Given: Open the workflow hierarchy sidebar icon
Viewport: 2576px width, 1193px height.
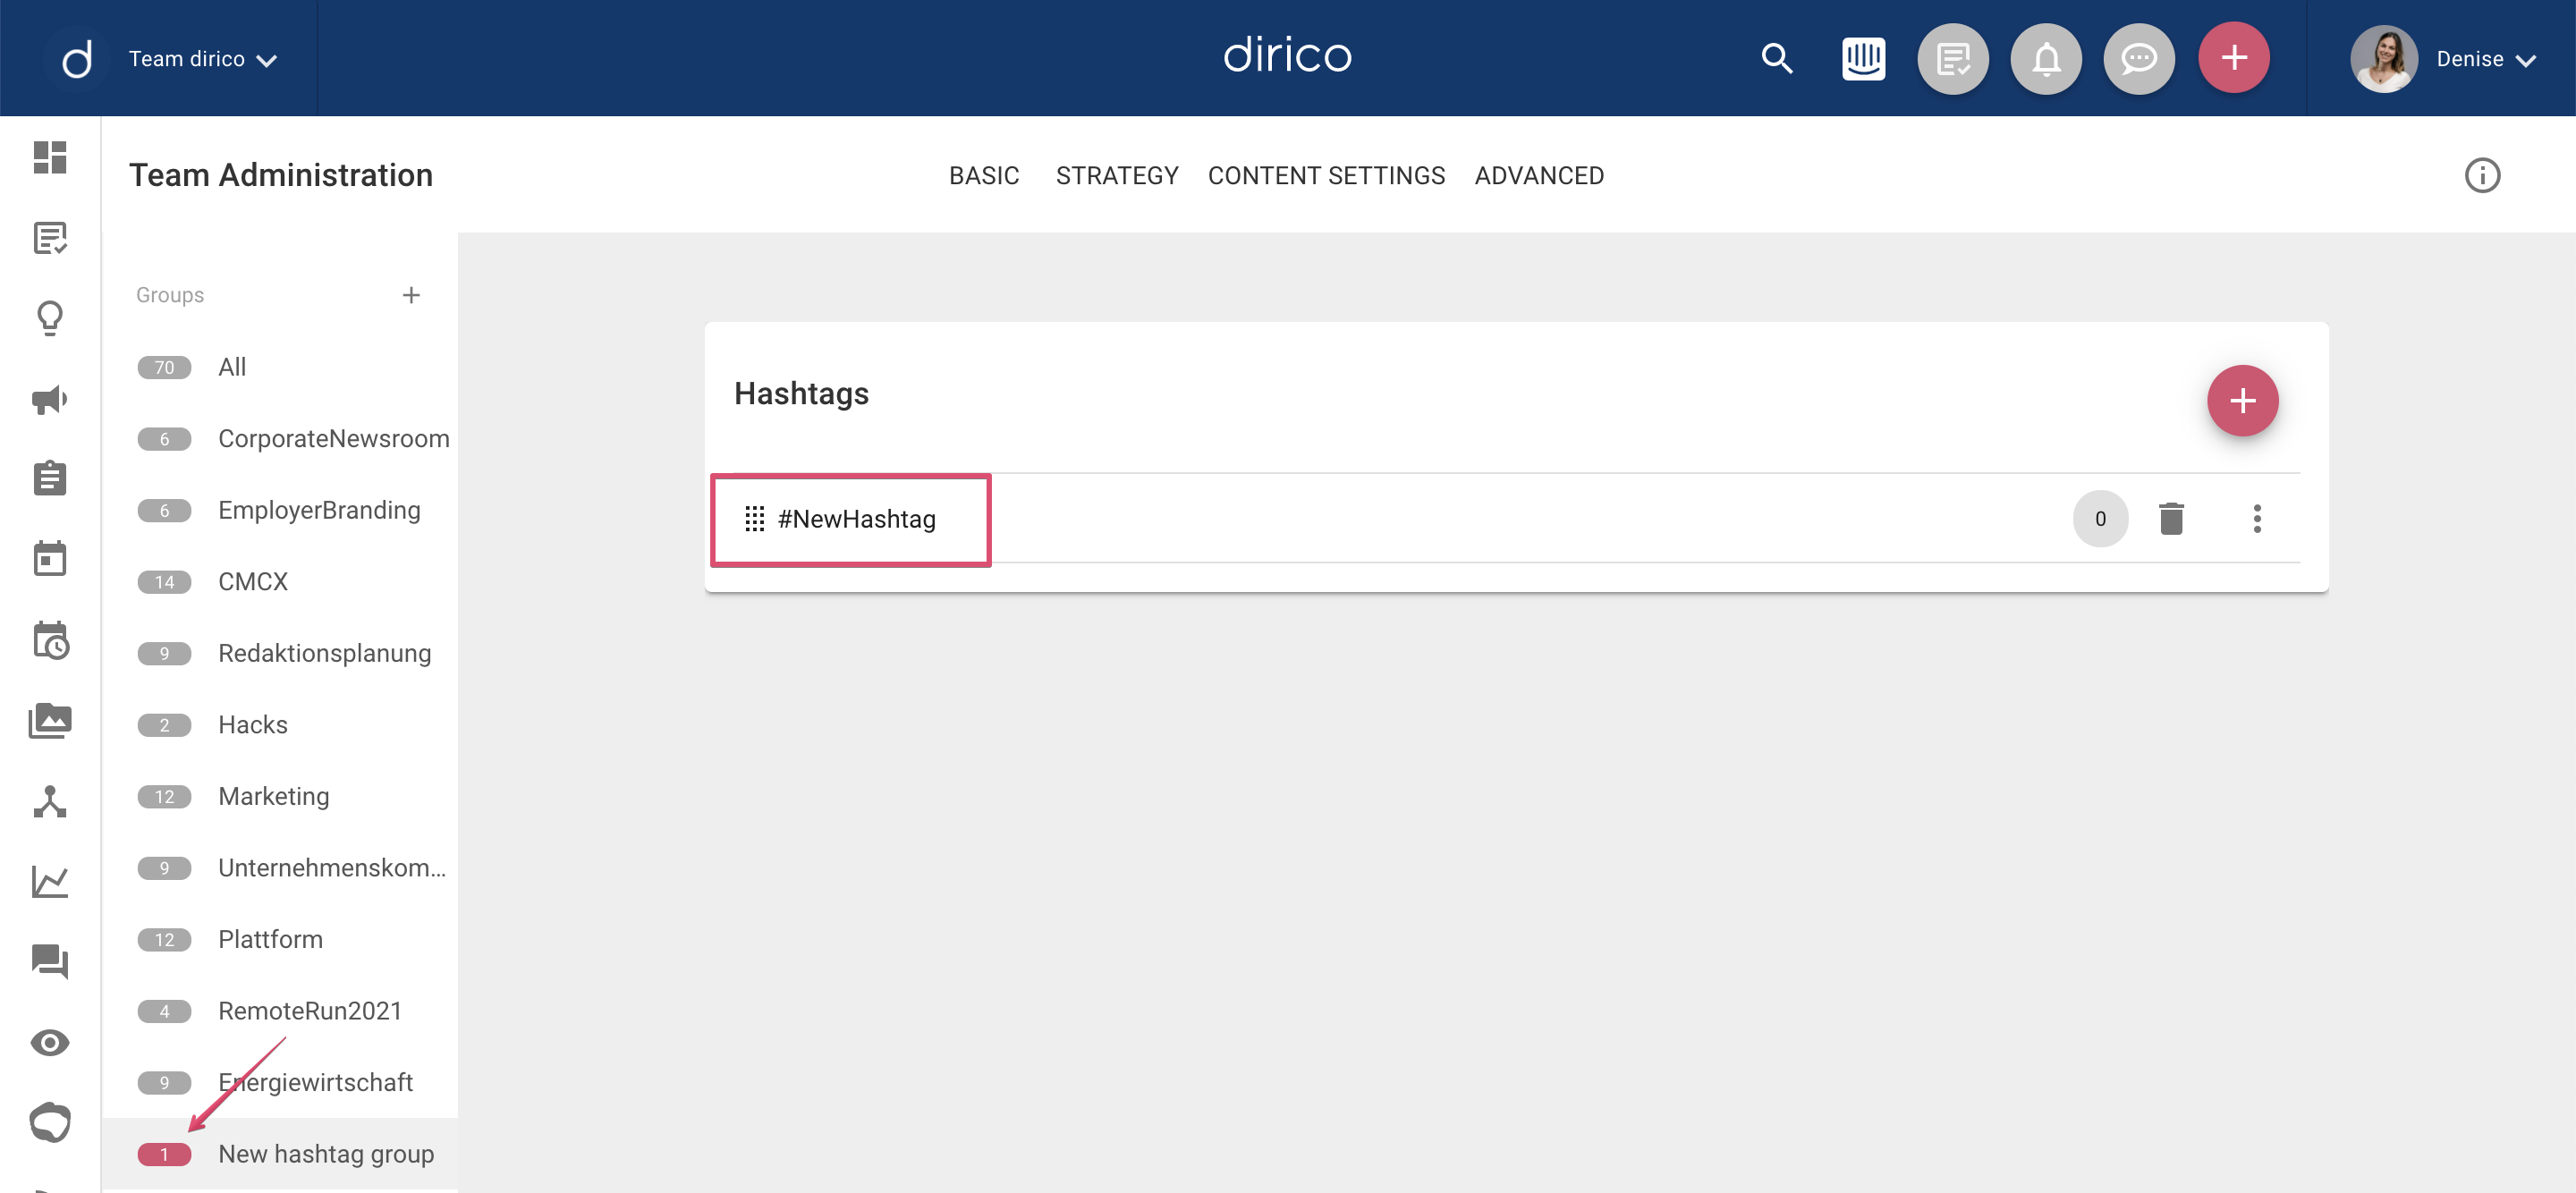Looking at the screenshot, I should 50,801.
